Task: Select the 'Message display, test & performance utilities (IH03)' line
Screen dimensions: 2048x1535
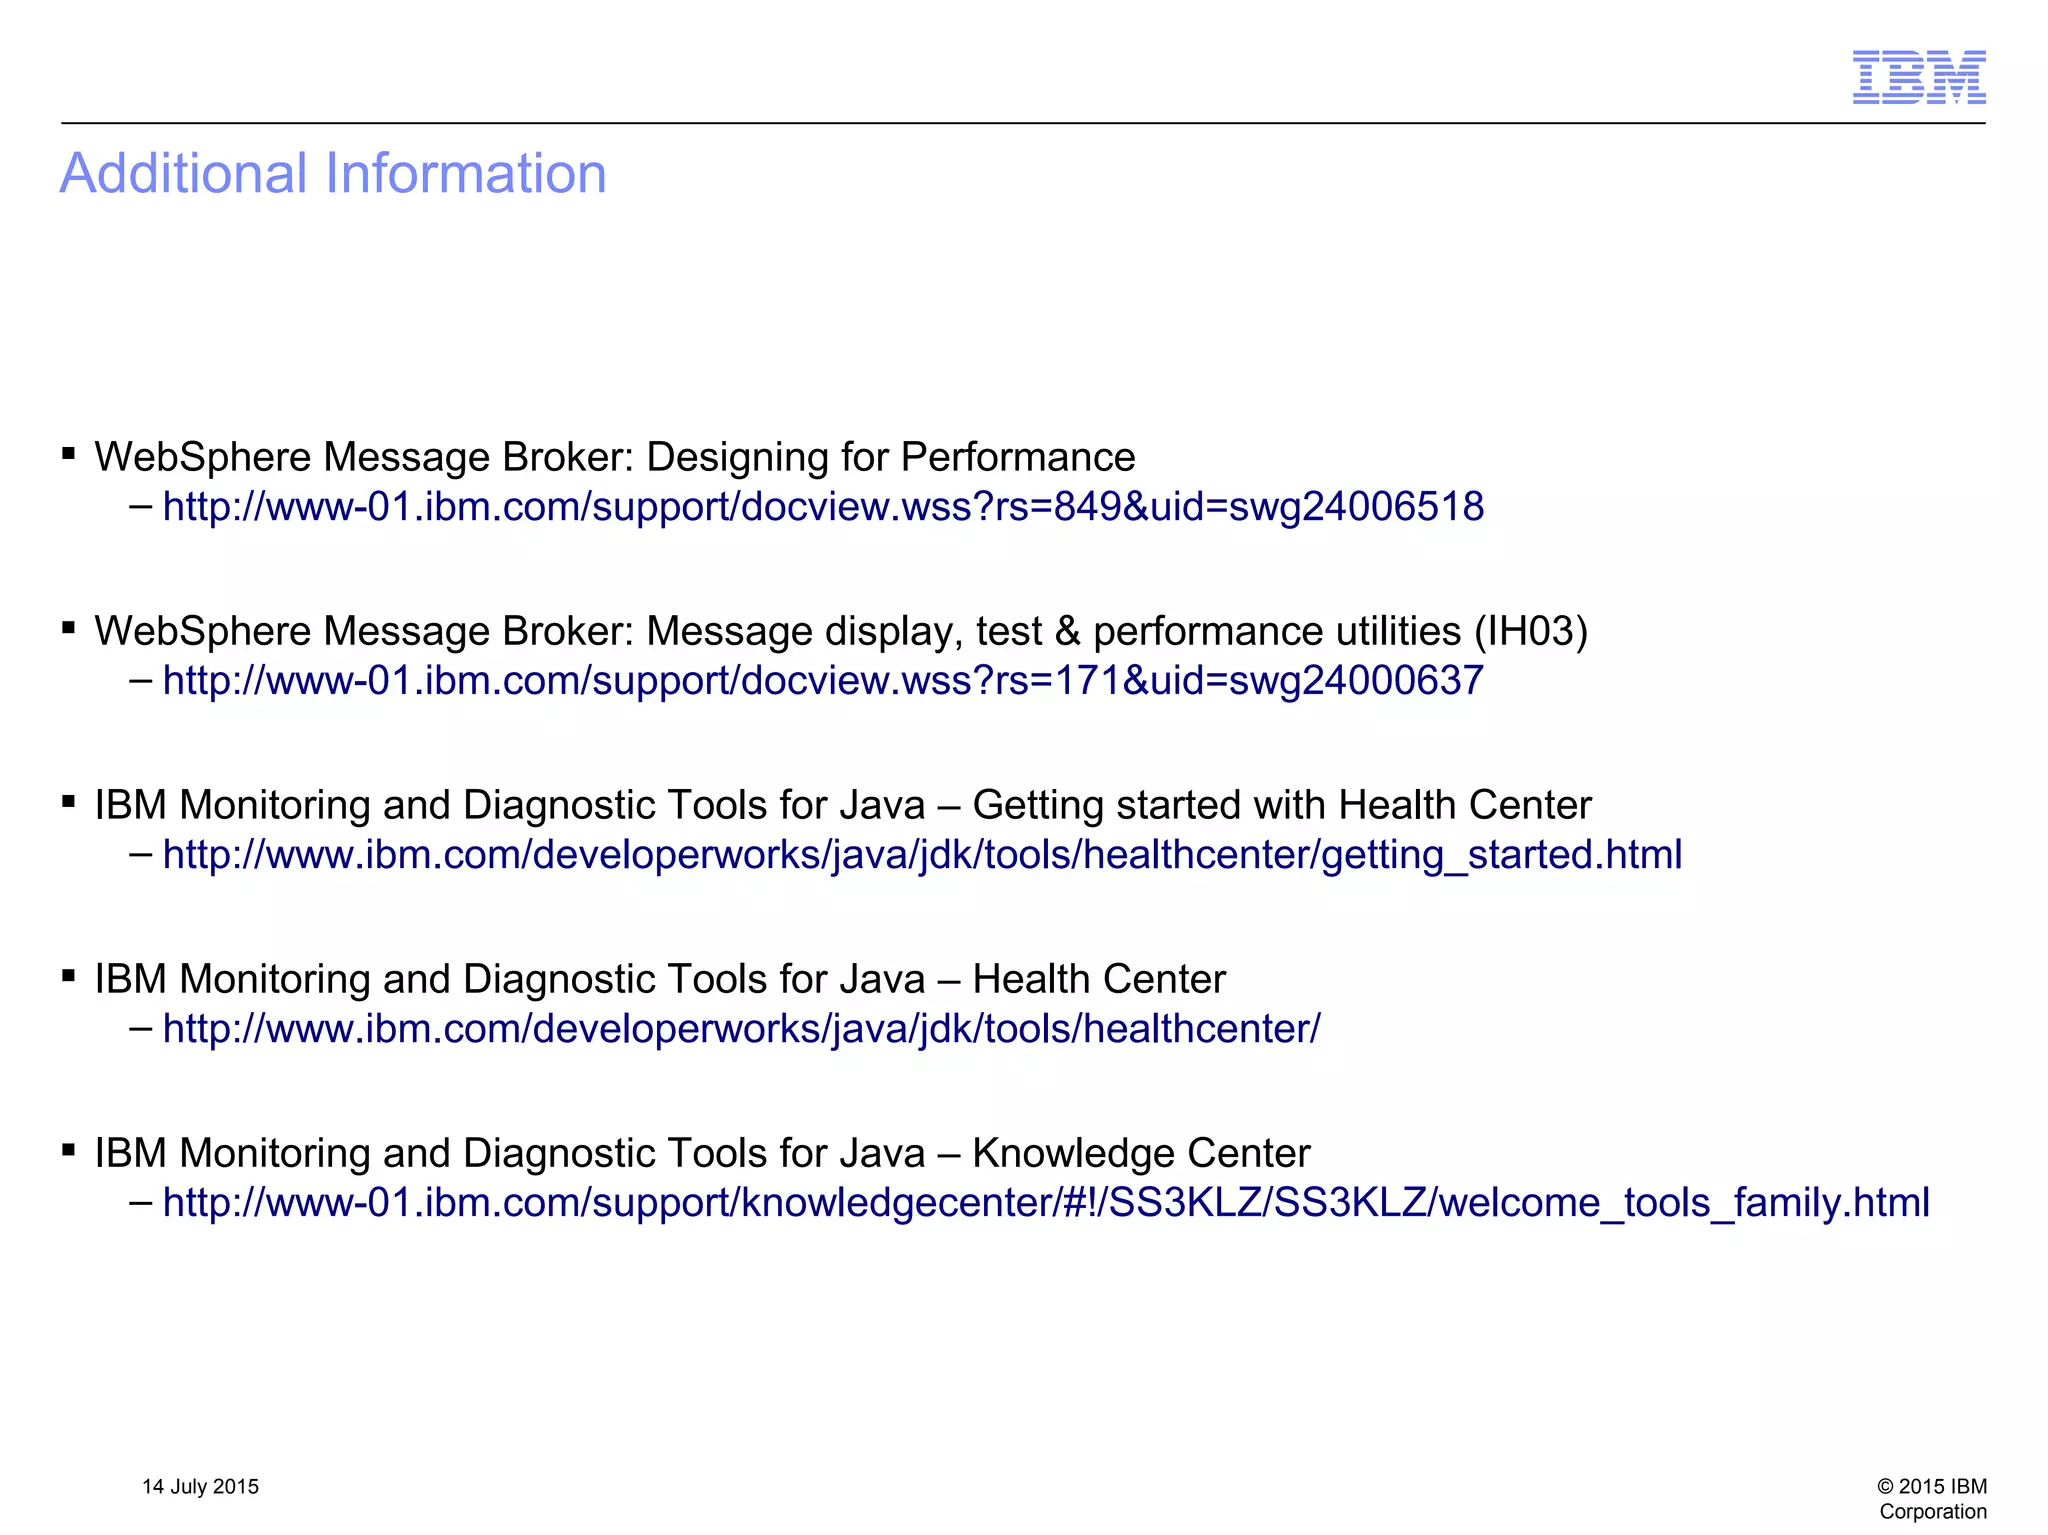Action: coord(841,631)
